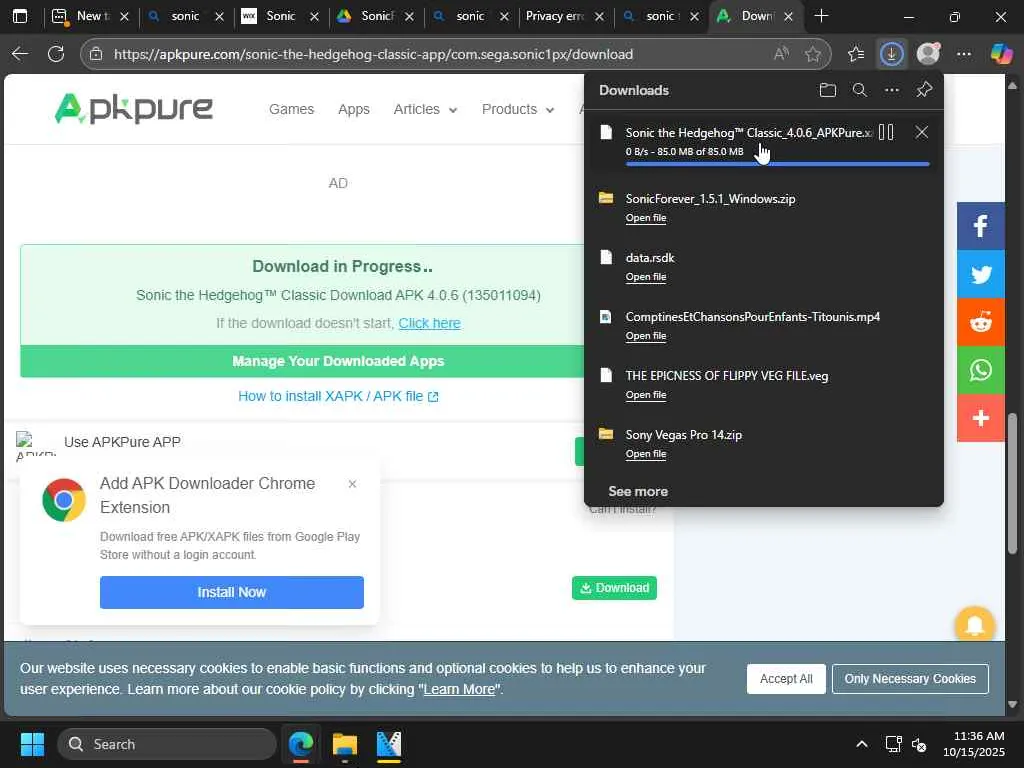Expand more sharing options plus button
This screenshot has height=768, width=1024.
tap(980, 418)
